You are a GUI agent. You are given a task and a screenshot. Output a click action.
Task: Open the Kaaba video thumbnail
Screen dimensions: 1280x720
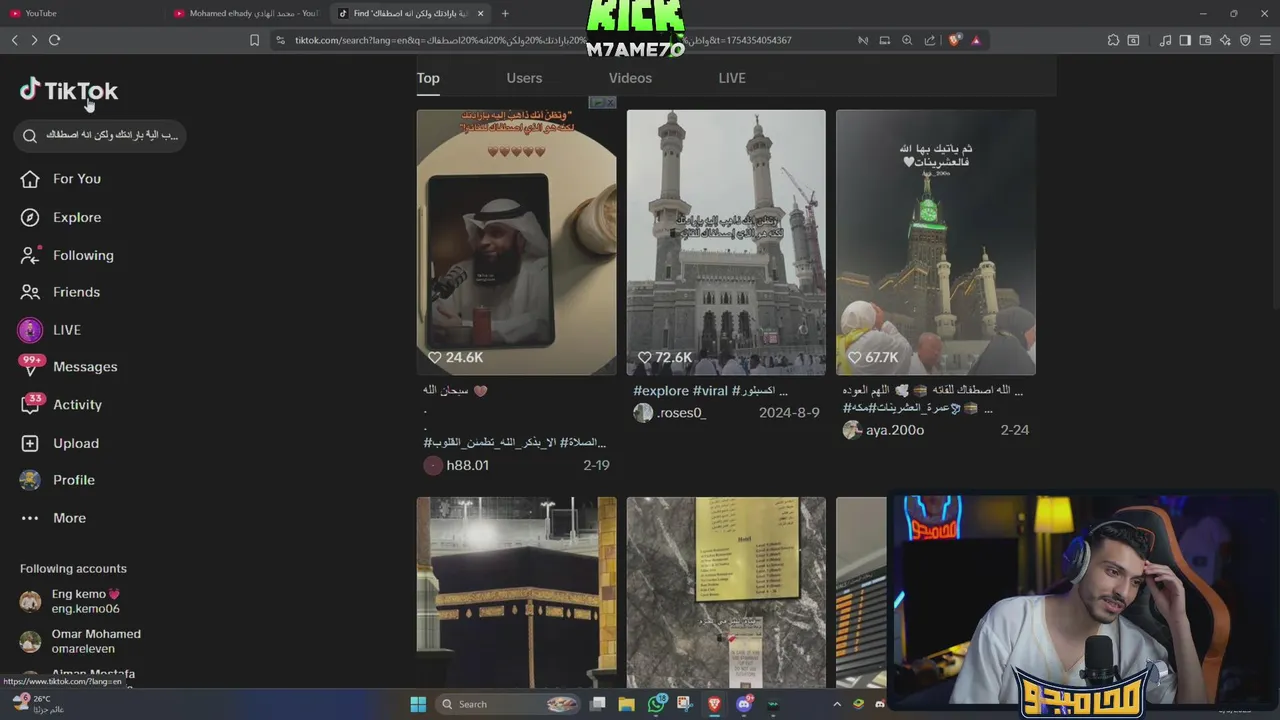click(516, 592)
